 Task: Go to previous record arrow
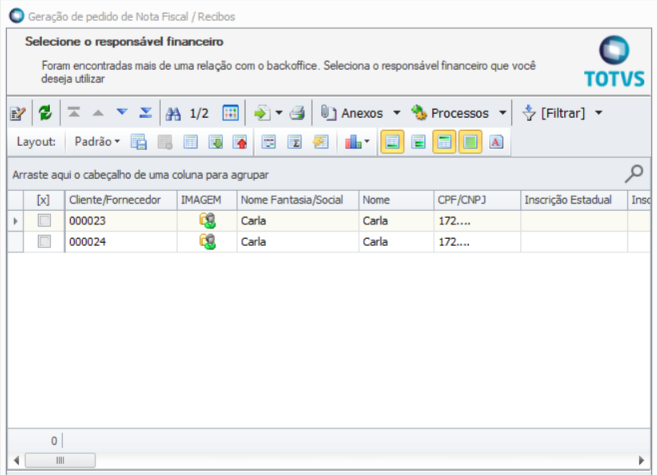point(98,113)
